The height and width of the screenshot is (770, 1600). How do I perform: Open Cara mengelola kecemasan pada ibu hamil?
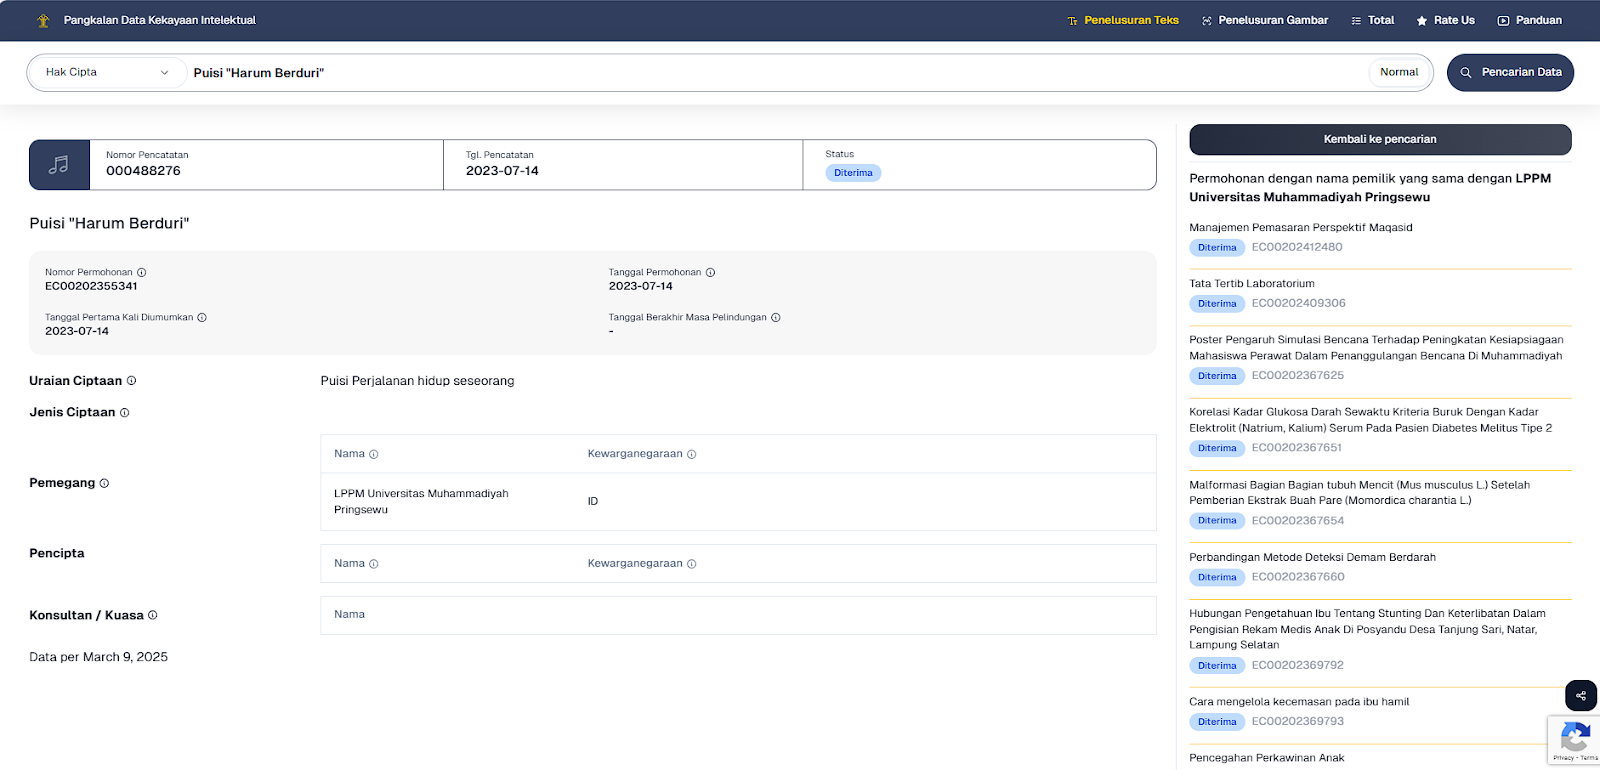point(1299,701)
